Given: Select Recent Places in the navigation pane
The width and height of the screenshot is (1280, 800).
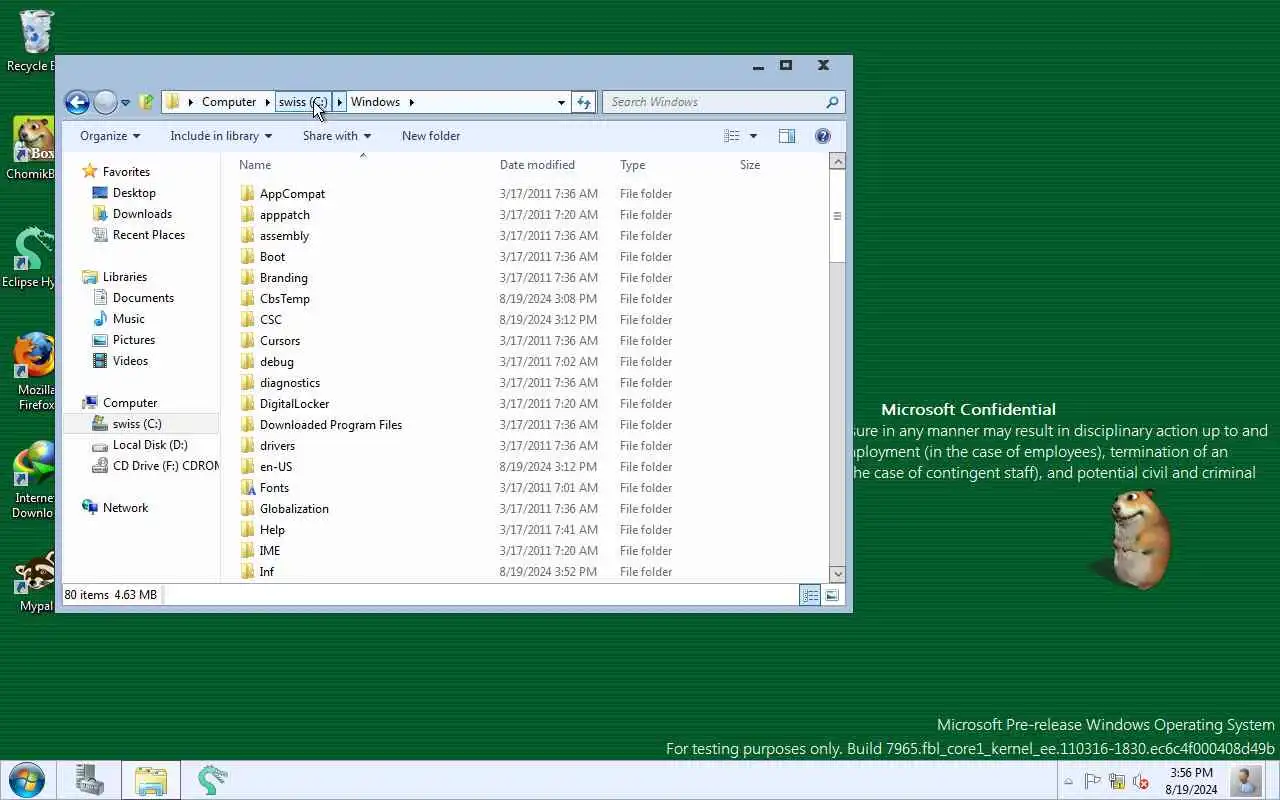Looking at the screenshot, I should (149, 235).
